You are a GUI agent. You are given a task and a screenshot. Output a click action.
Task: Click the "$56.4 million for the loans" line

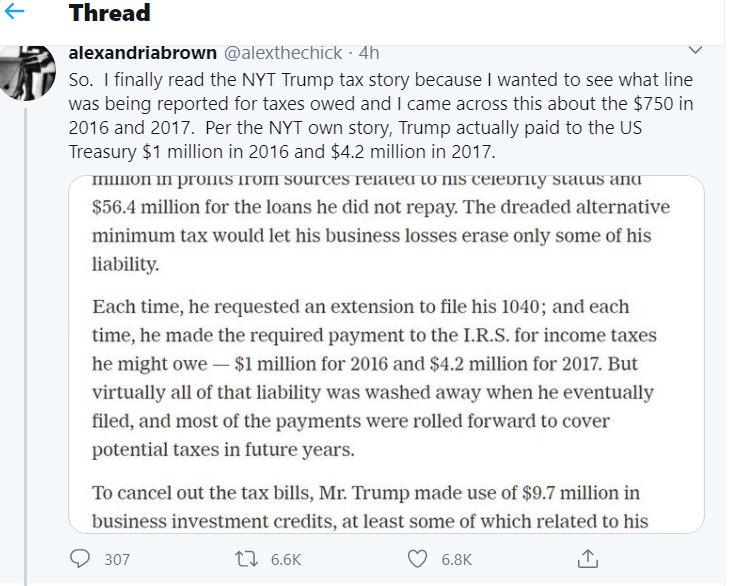pos(381,207)
